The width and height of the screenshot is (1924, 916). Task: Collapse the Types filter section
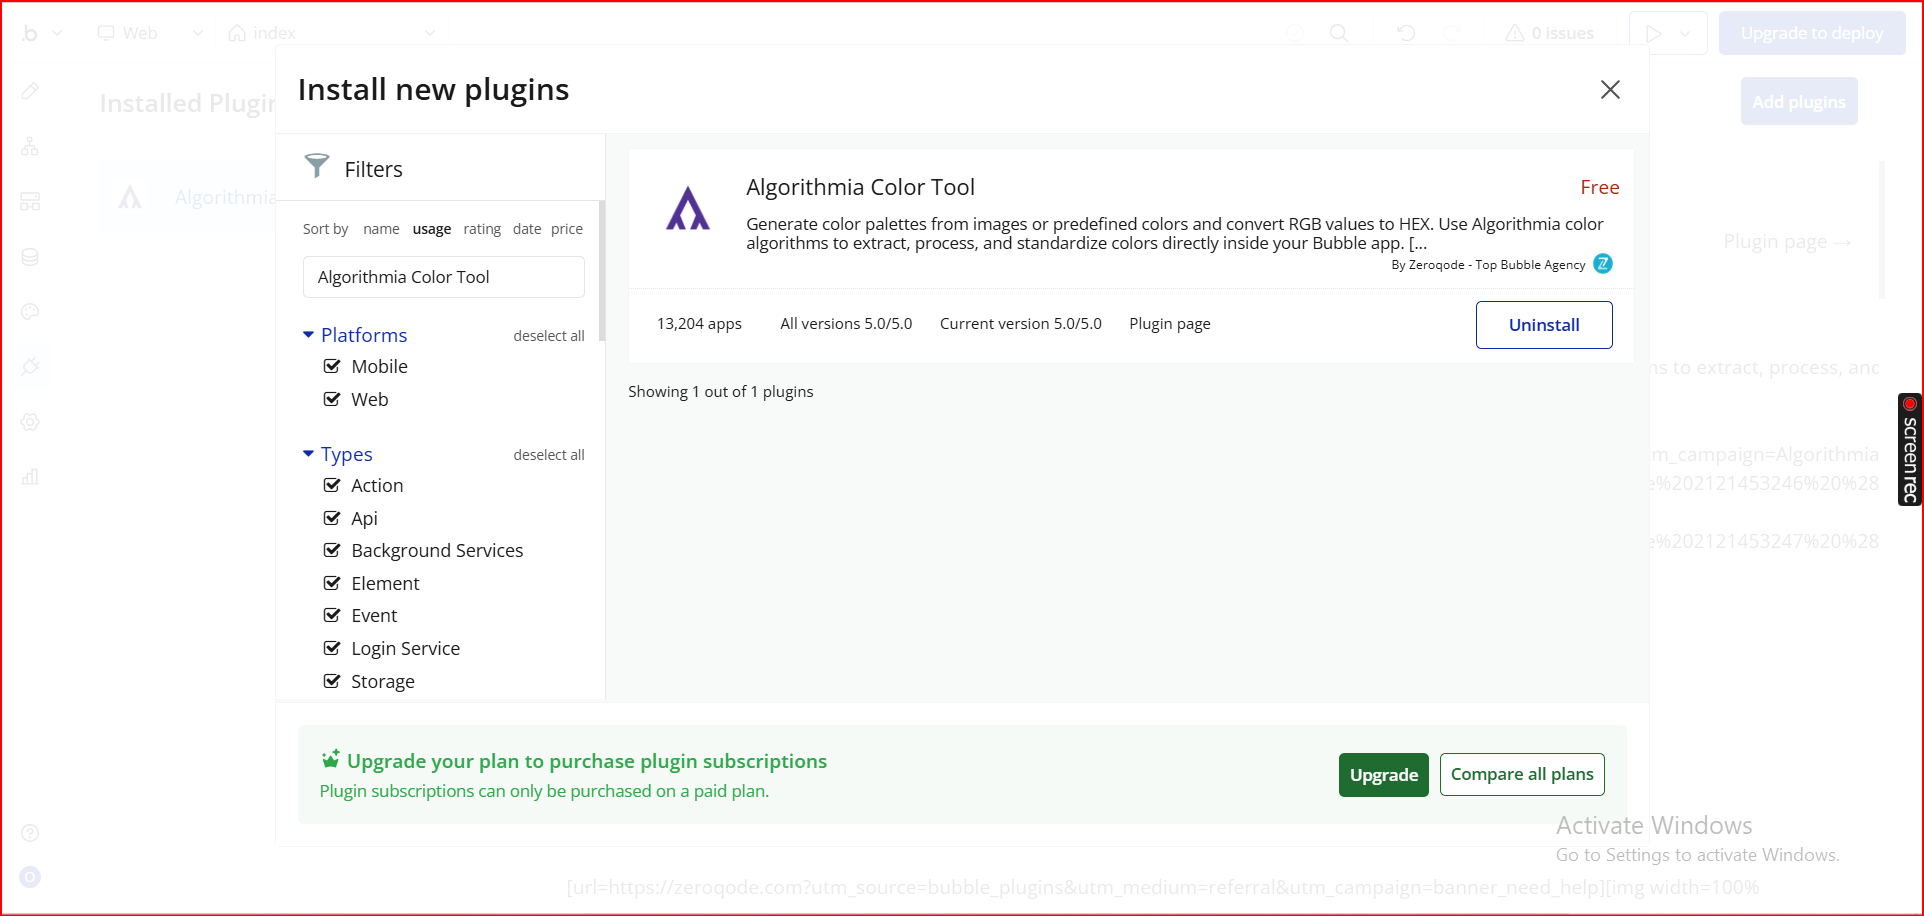coord(308,454)
